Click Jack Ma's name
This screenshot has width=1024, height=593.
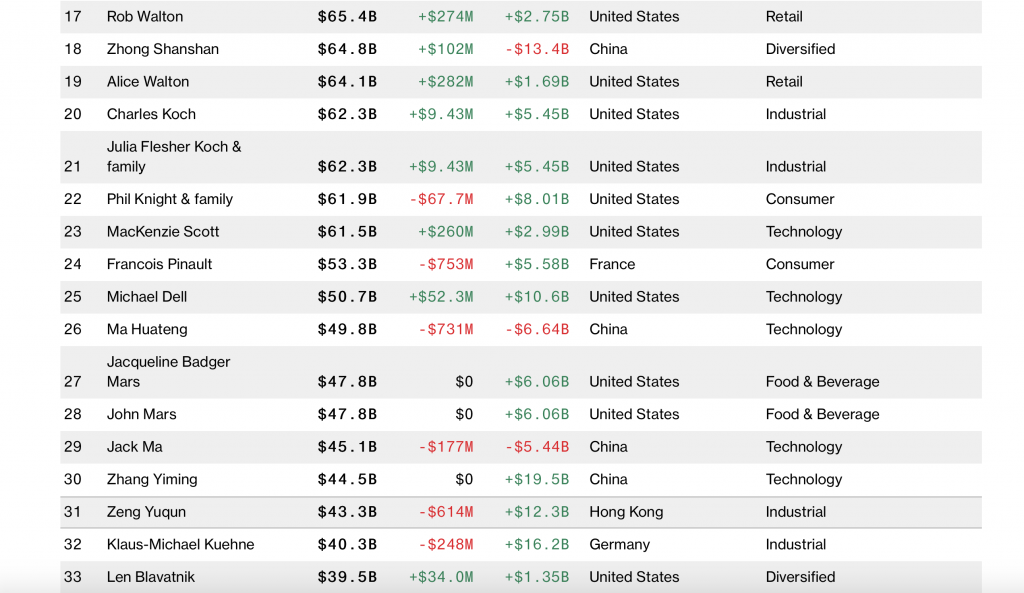click(x=135, y=447)
